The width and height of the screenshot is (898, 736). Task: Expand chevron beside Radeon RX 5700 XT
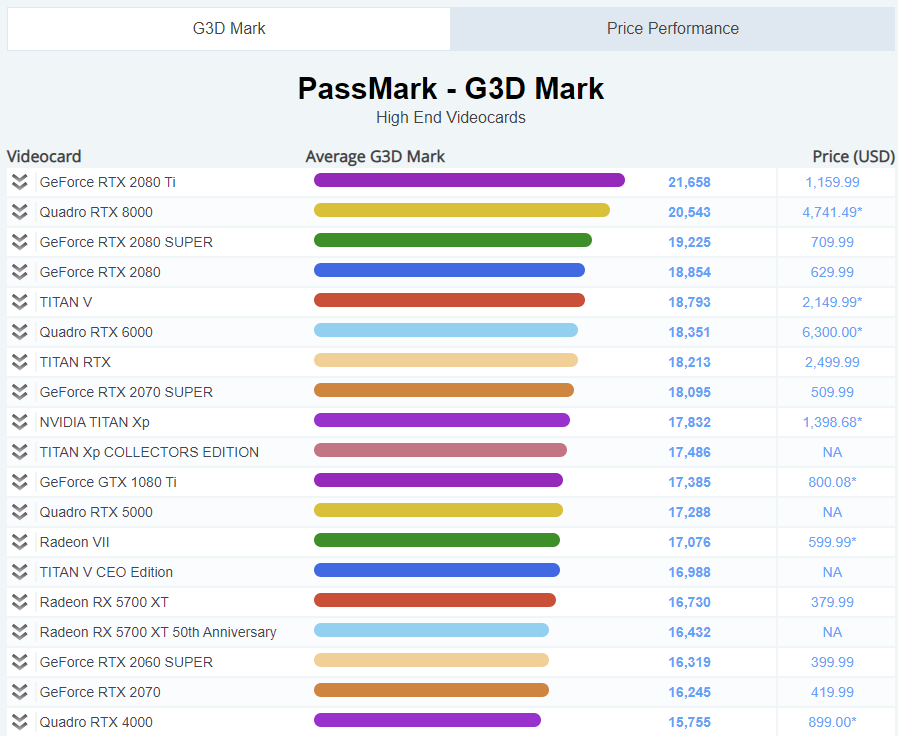(19, 602)
